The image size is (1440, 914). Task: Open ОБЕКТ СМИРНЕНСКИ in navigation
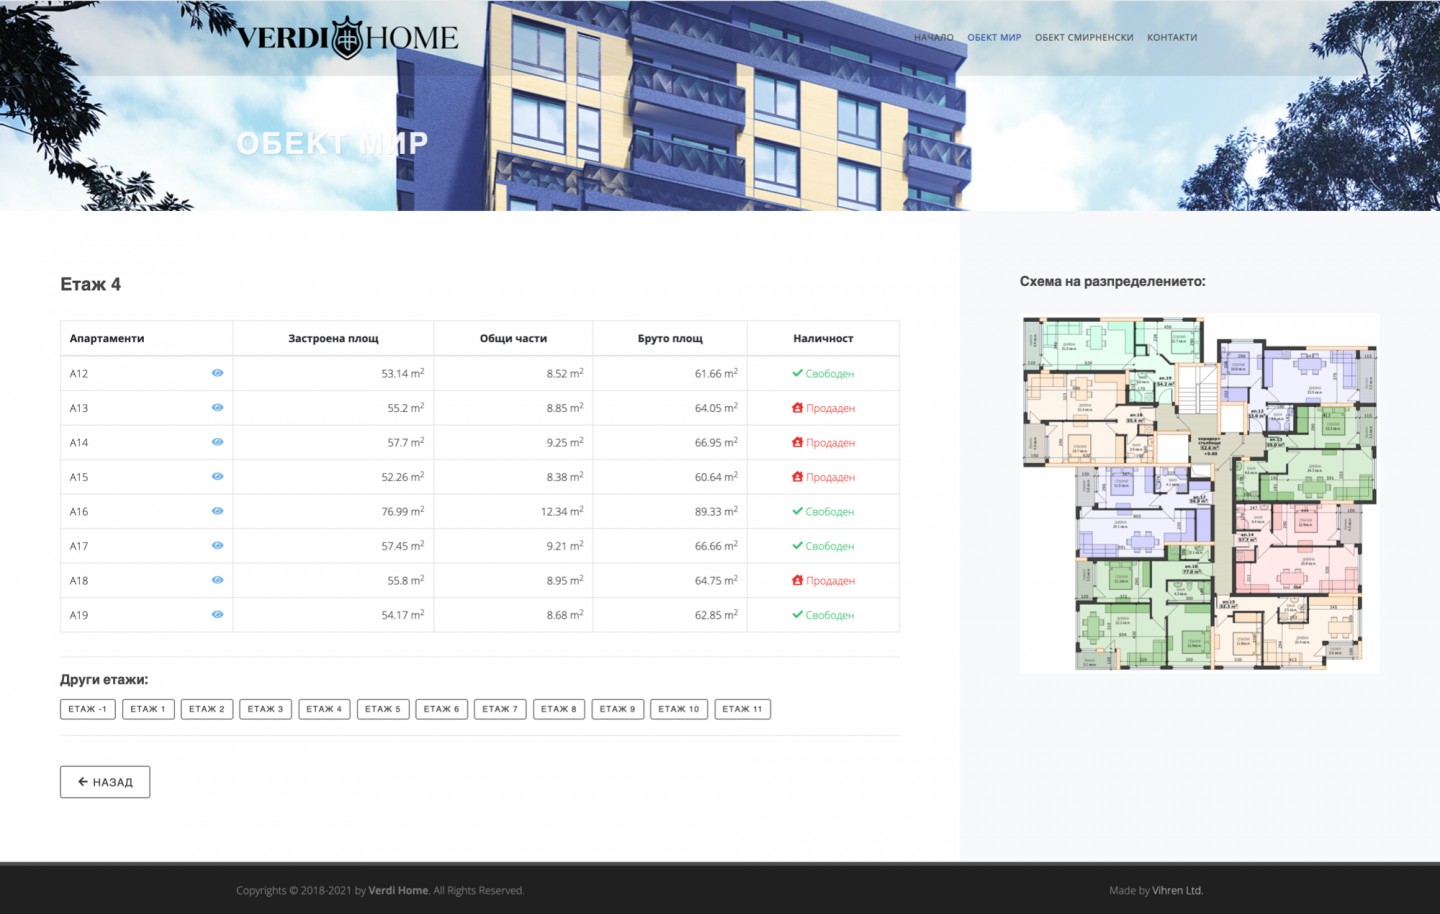[1084, 38]
